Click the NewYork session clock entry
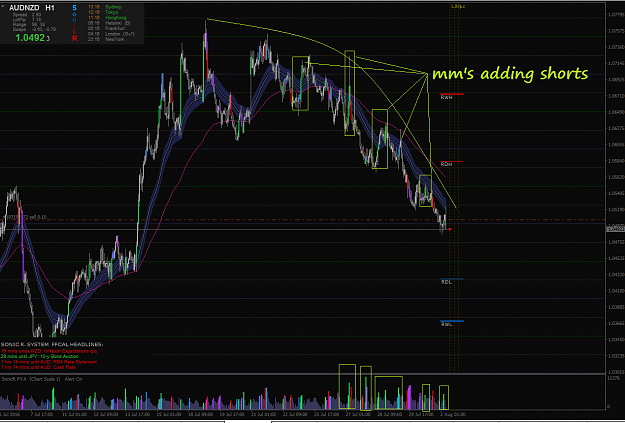Image resolution: width=625 pixels, height=423 pixels. 106,39
